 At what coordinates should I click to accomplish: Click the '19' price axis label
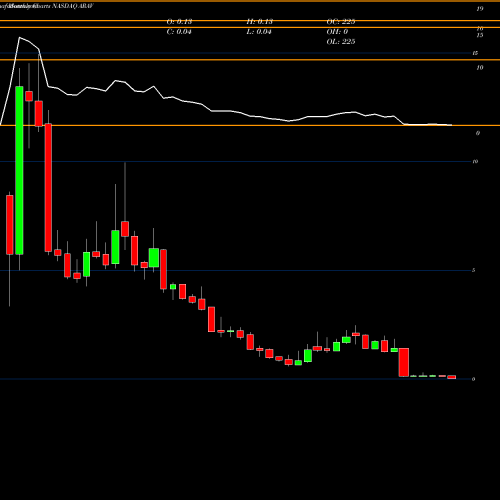point(480,9)
